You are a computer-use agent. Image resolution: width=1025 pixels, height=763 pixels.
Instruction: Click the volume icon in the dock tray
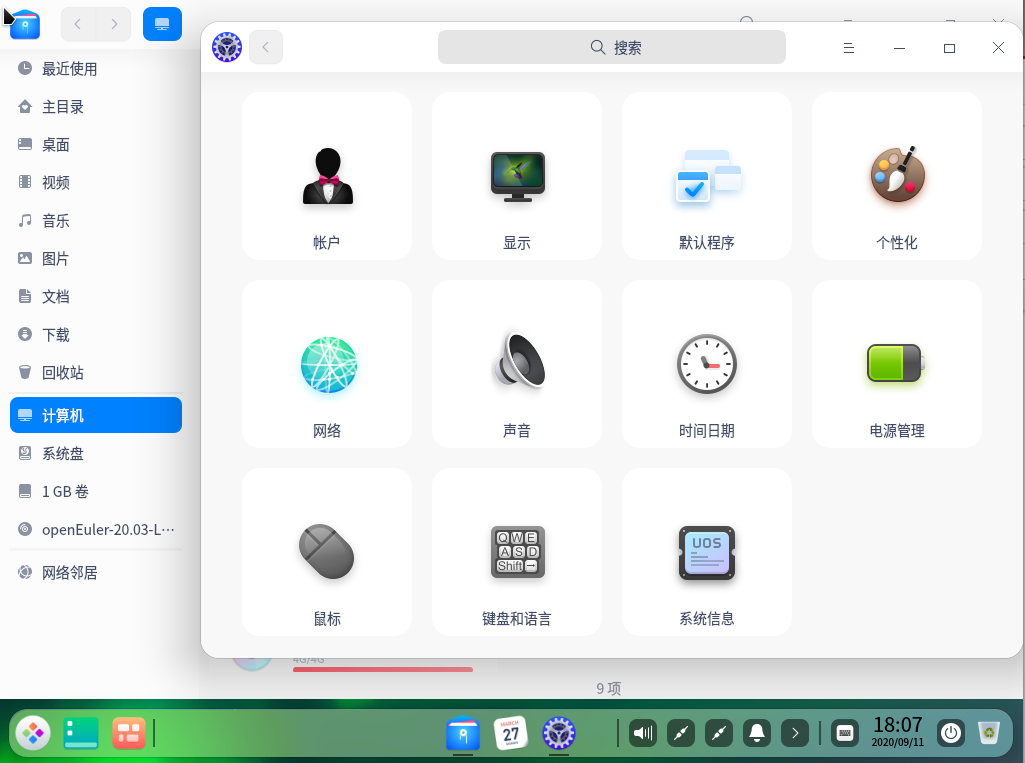click(643, 734)
